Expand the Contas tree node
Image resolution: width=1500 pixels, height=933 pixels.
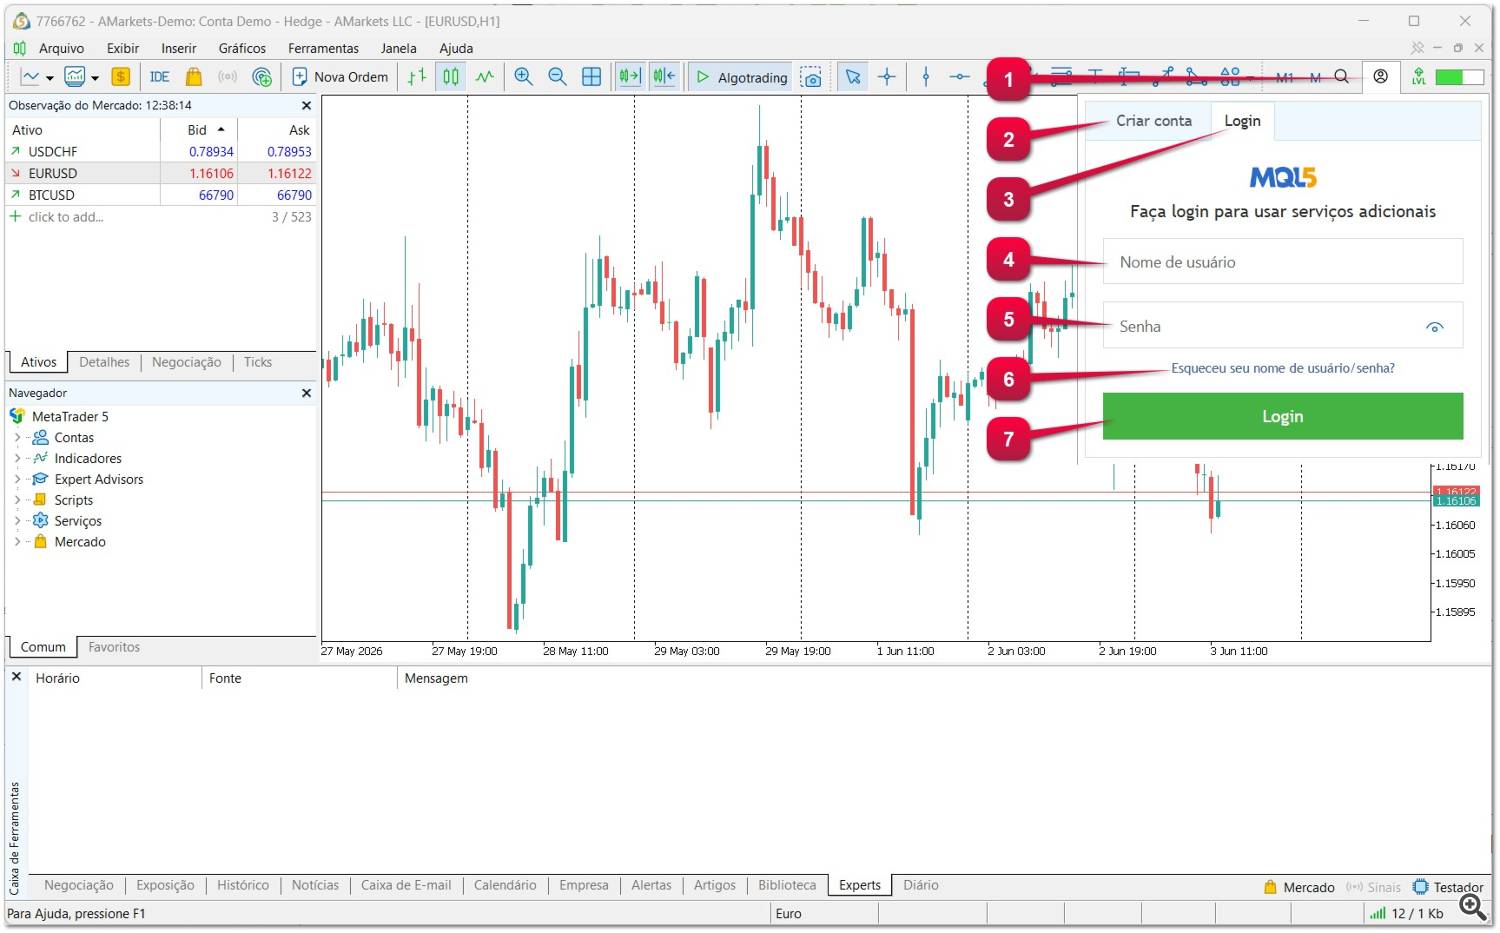click(x=17, y=438)
